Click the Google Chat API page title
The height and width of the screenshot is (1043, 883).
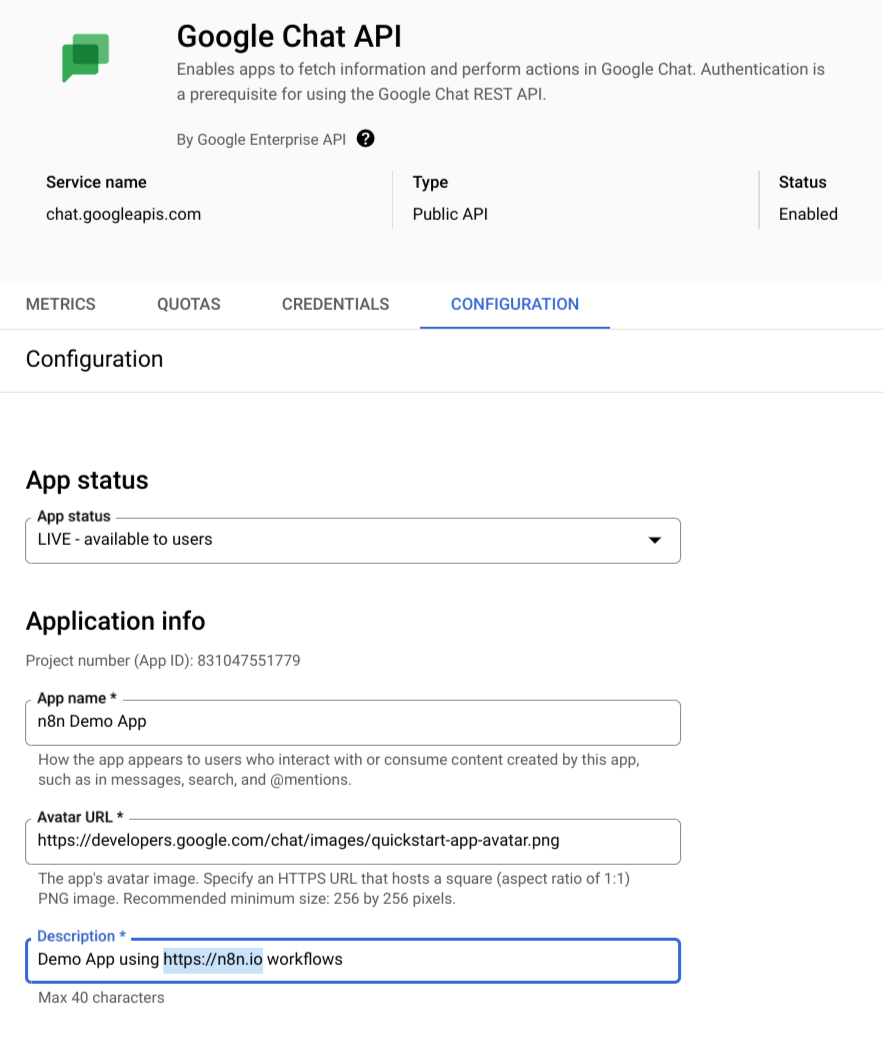pyautogui.click(x=289, y=37)
